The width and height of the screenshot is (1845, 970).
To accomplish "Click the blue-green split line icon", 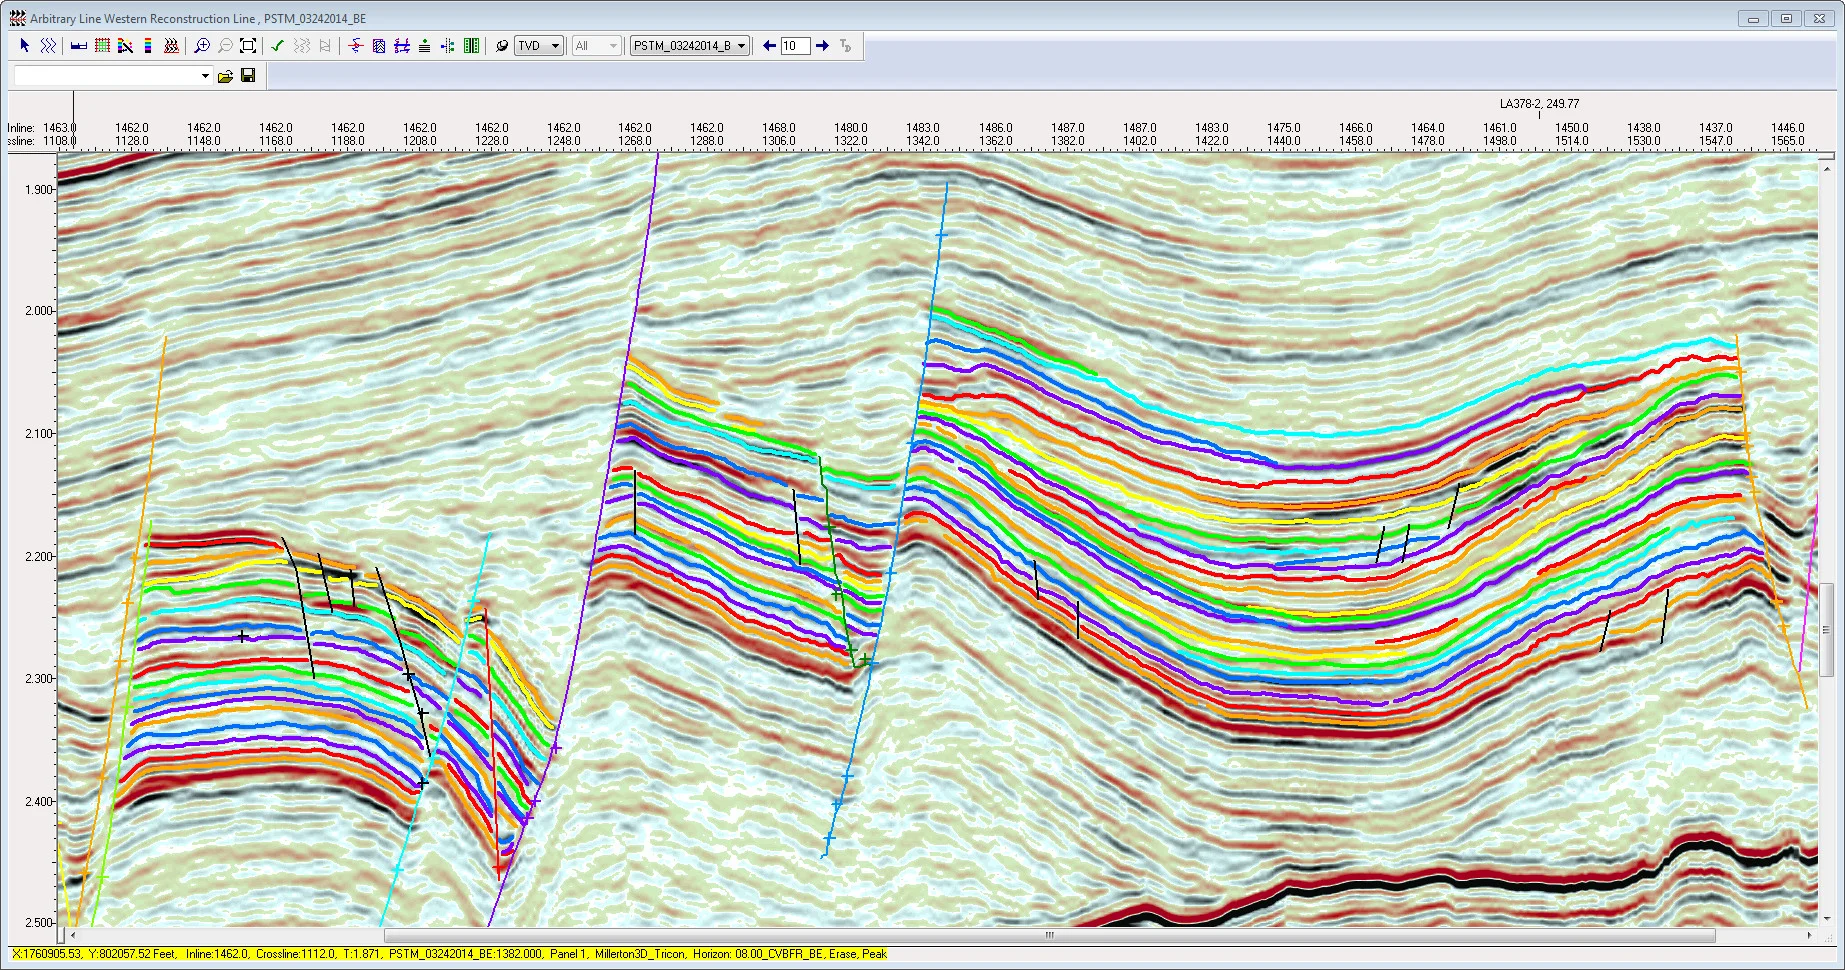I will [448, 46].
